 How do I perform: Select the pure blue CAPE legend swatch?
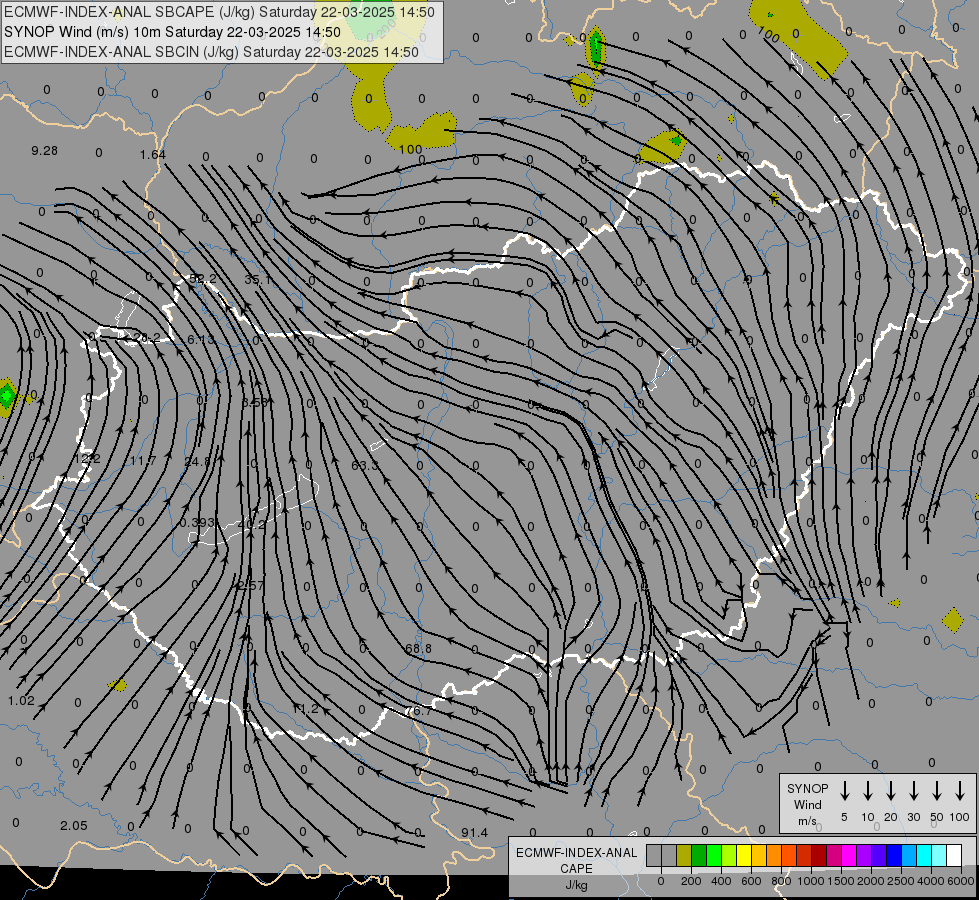(x=893, y=856)
